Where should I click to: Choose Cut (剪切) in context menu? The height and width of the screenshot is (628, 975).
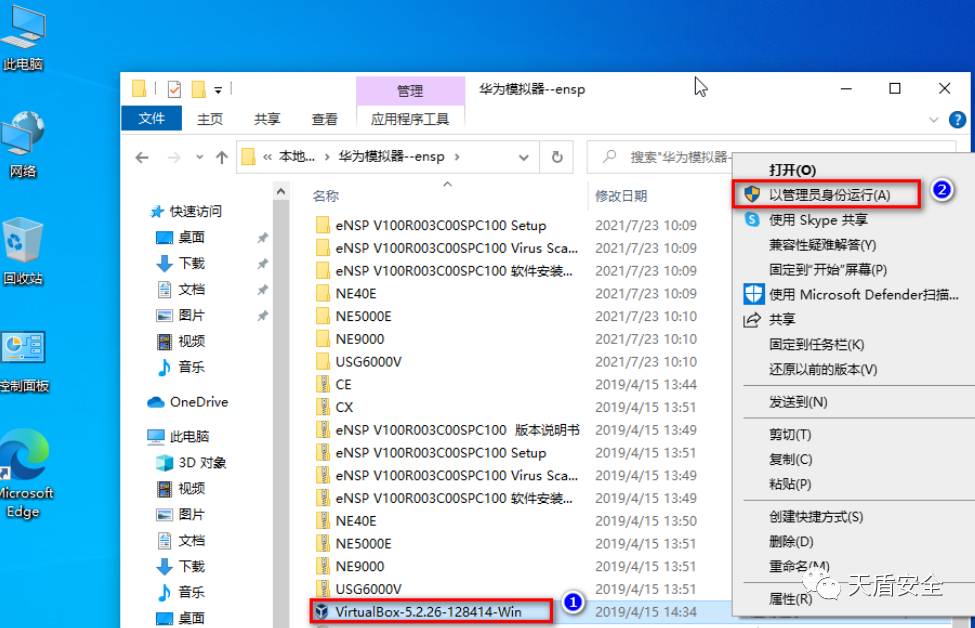coord(790,434)
